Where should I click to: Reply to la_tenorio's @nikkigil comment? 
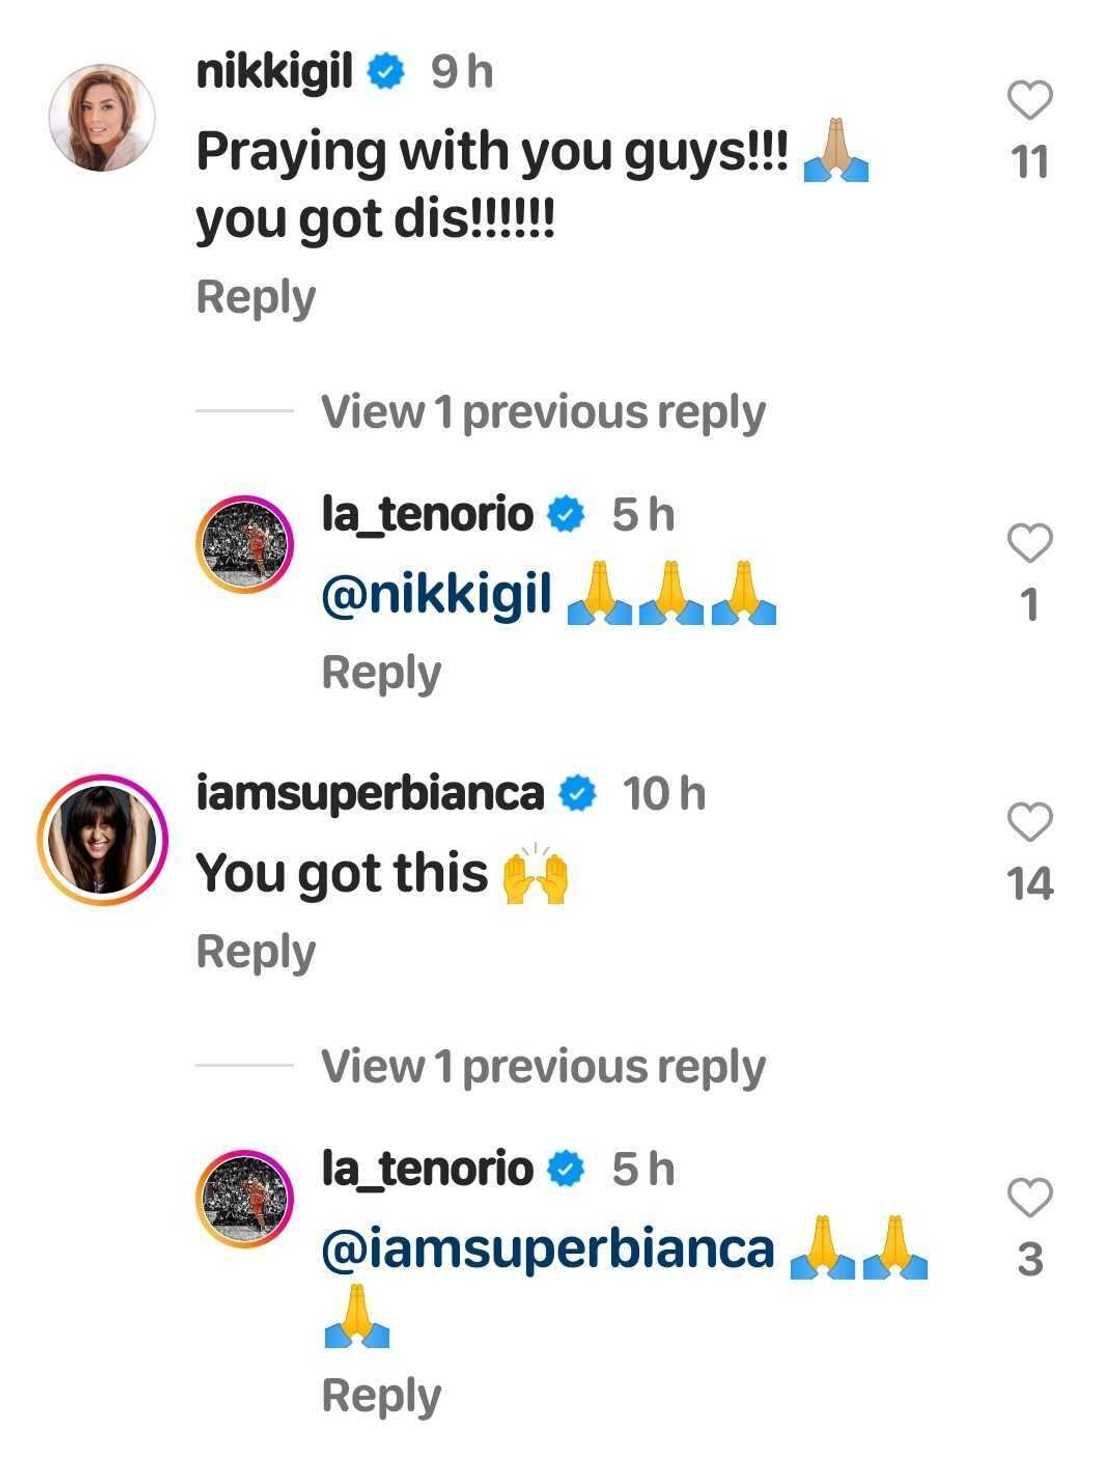click(381, 672)
